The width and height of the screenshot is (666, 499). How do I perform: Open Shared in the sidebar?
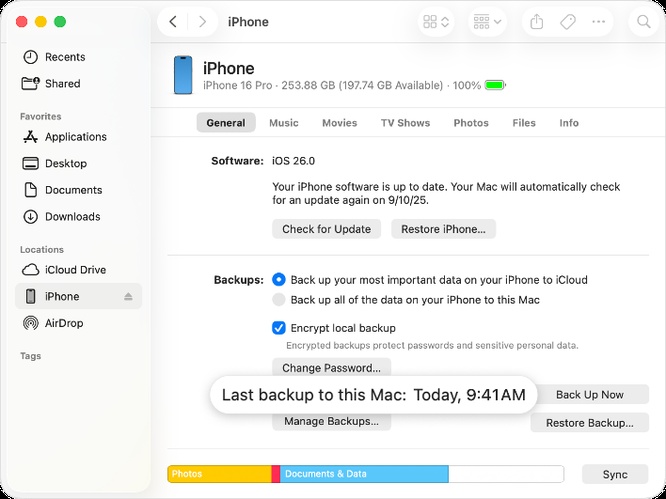79,84
